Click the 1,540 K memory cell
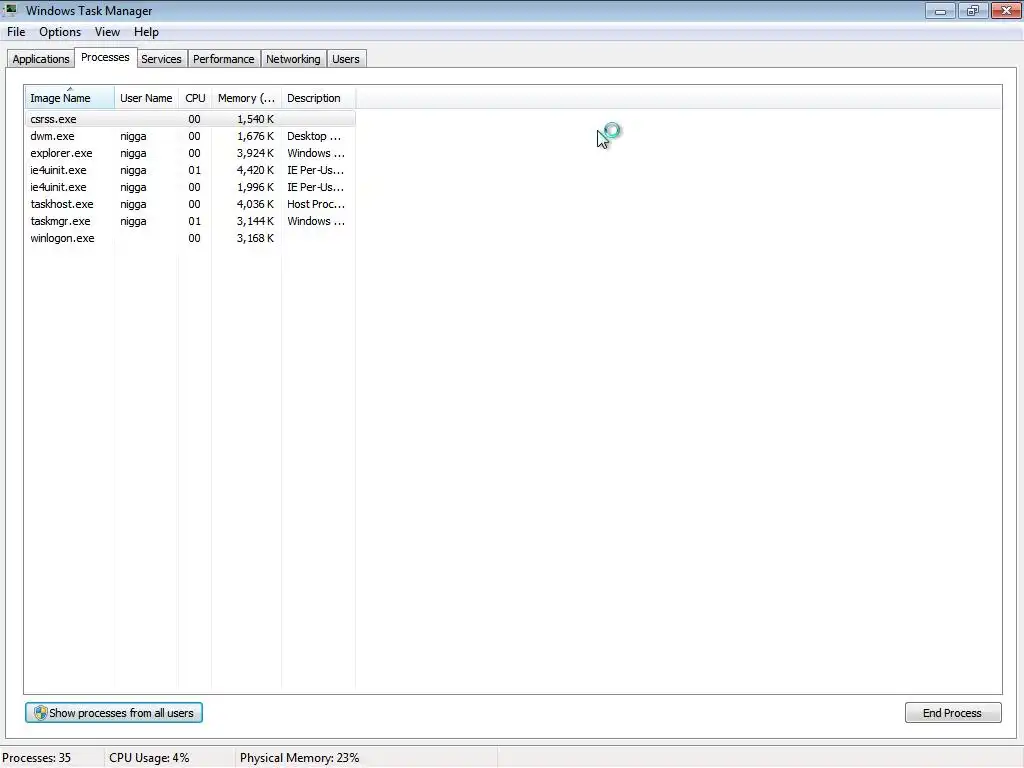The width and height of the screenshot is (1024, 768). [x=255, y=119]
